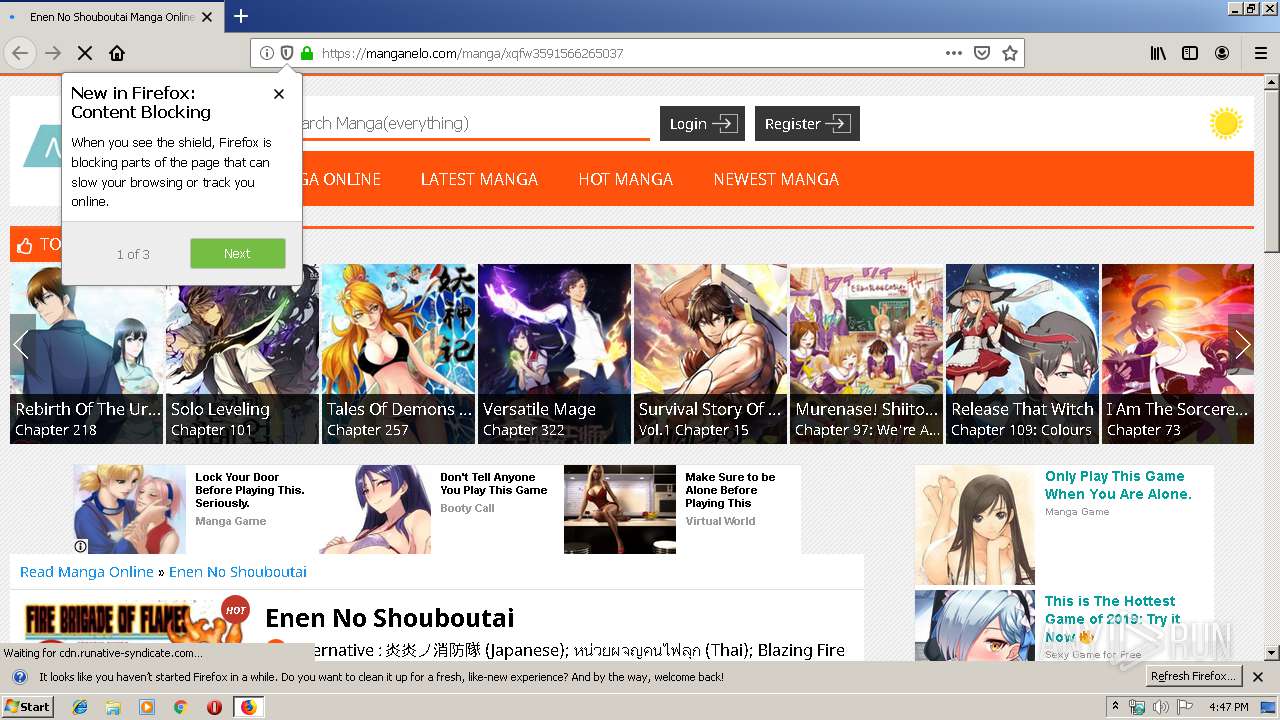
Task: Click the Firefox taskbar button
Action: pos(248,707)
